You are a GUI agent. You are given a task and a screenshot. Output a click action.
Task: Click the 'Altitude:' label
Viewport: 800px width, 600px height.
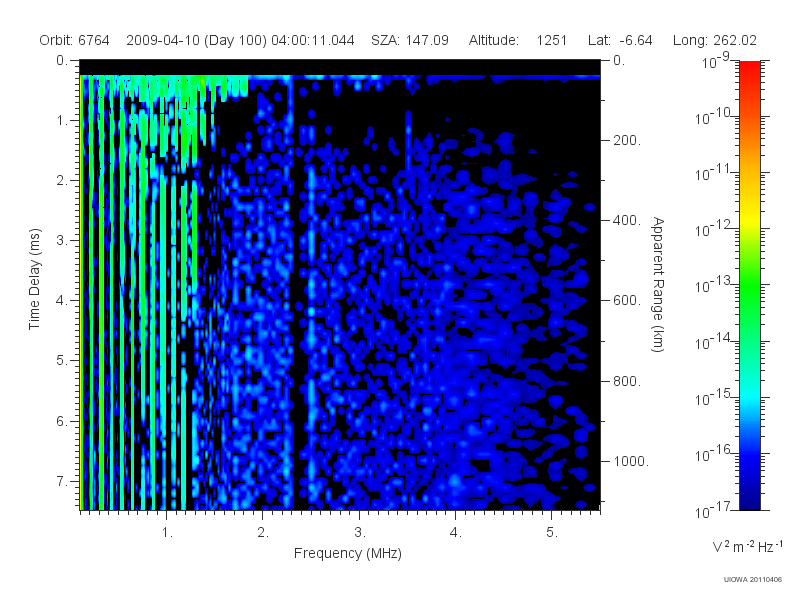click(x=494, y=40)
